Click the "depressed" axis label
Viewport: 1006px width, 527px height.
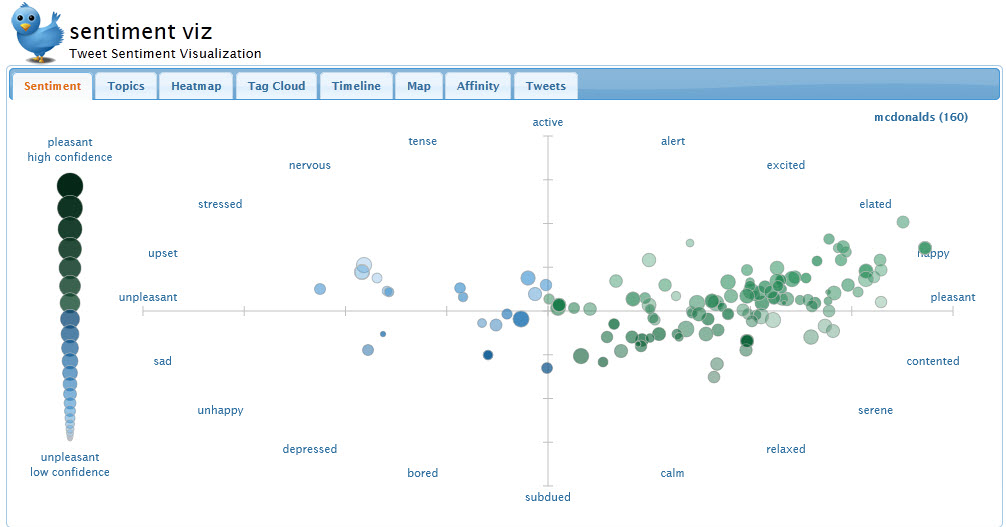(x=310, y=449)
